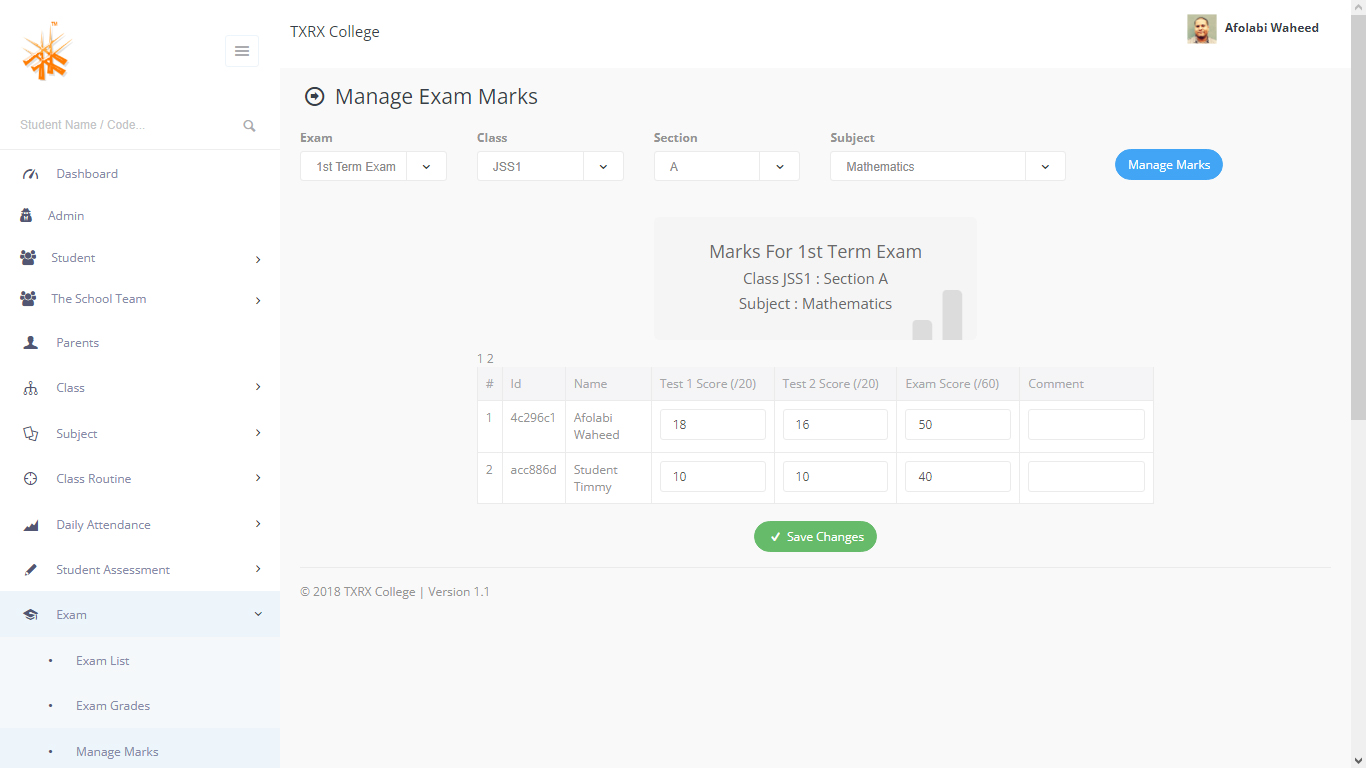The height and width of the screenshot is (768, 1366).
Task: Click the TXRX College logo
Action: click(x=47, y=52)
